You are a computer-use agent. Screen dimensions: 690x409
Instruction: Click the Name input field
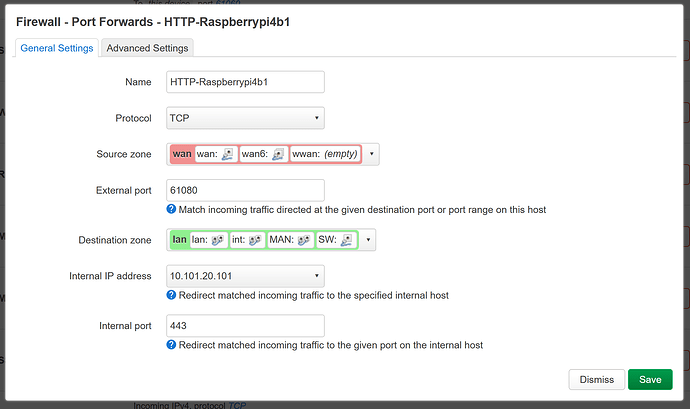click(245, 82)
